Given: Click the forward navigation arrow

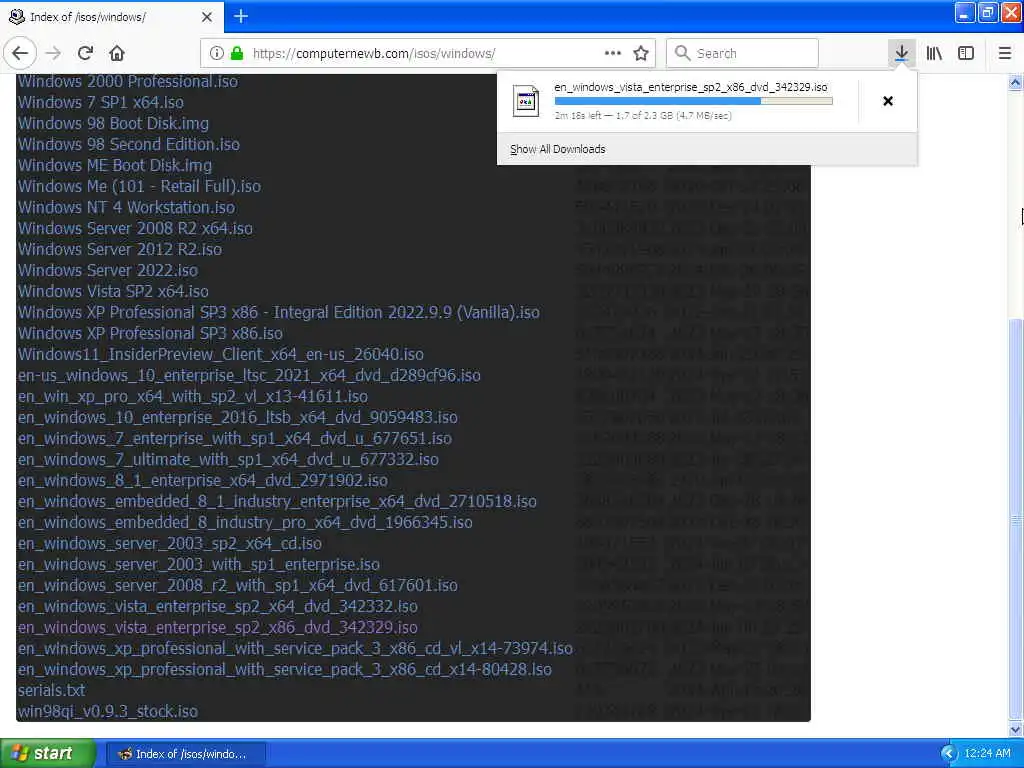Looking at the screenshot, I should 54,54.
